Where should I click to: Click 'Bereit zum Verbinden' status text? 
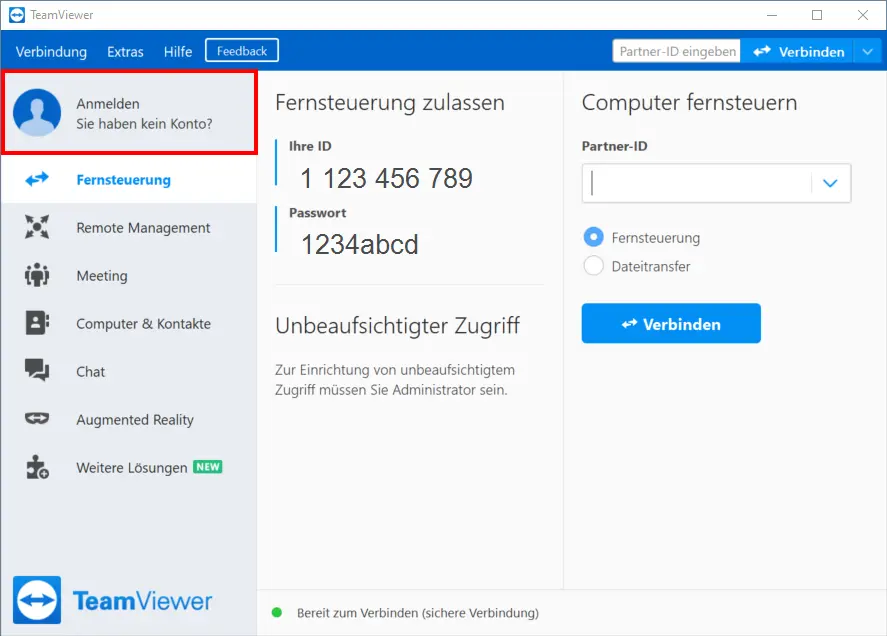(417, 613)
